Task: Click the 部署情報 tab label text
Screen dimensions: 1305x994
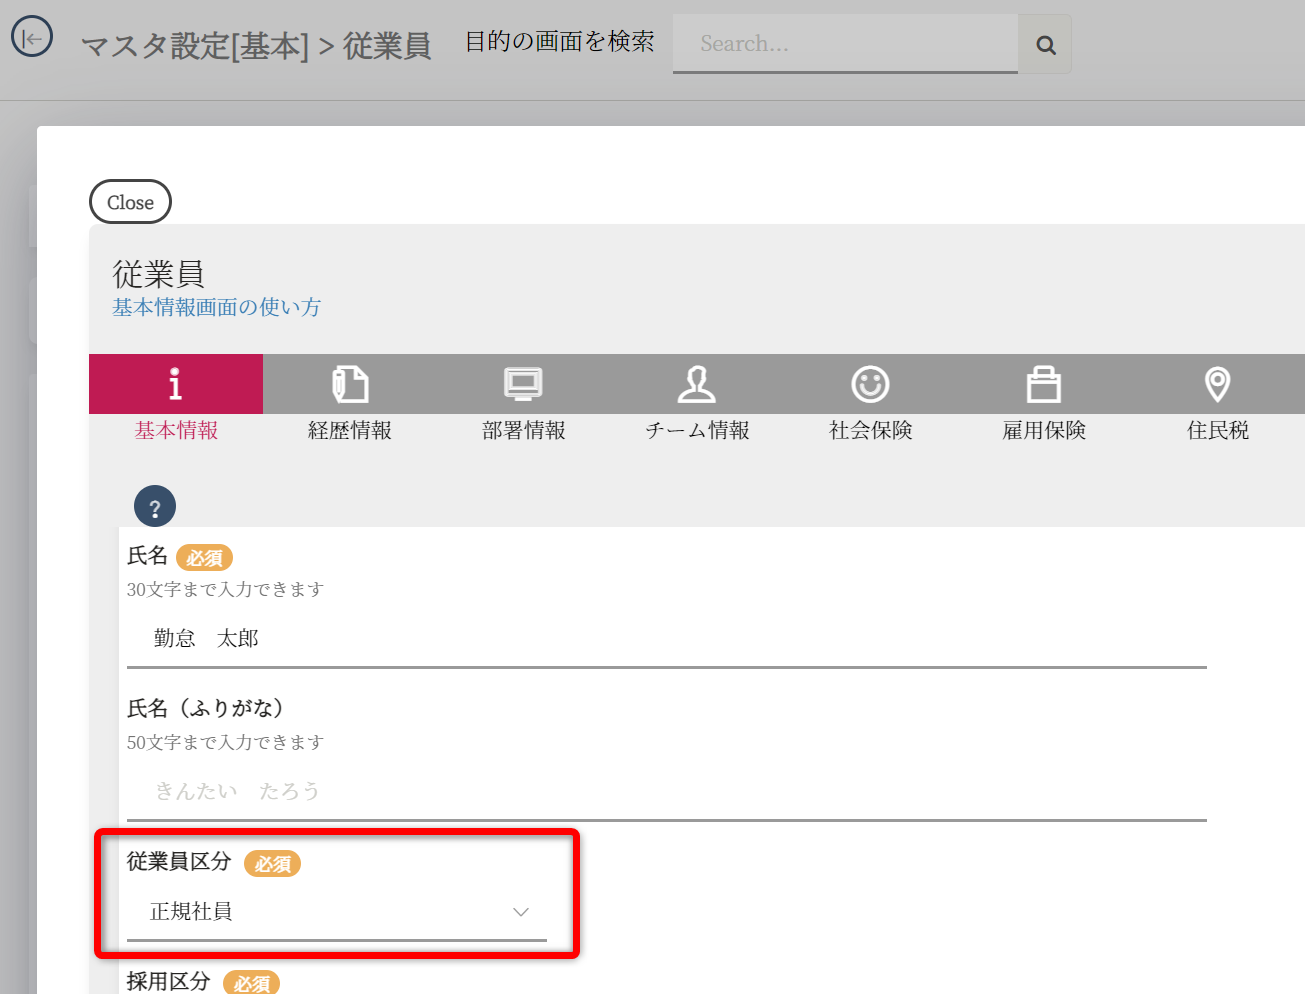Action: coord(523,431)
